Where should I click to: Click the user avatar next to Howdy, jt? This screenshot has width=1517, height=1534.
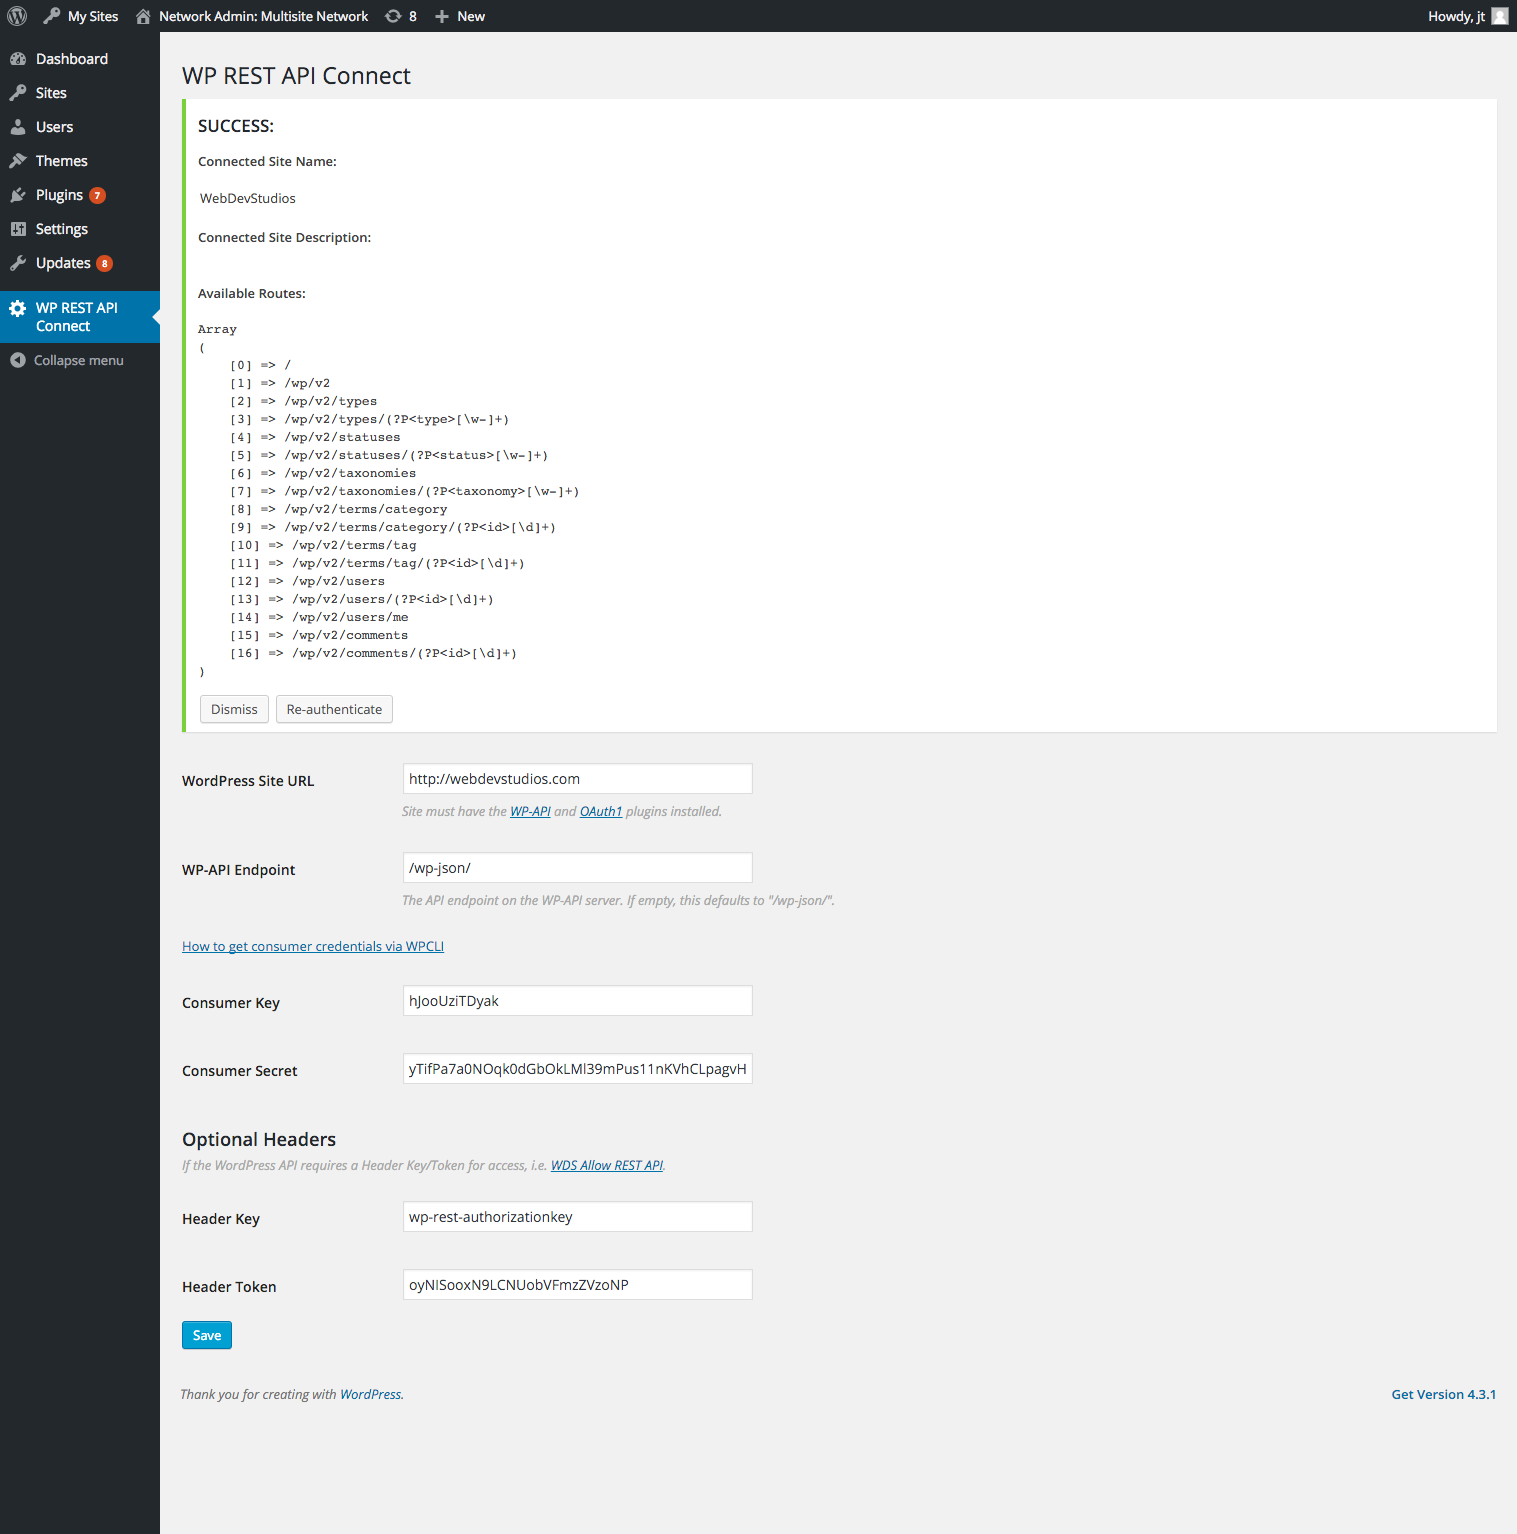[x=1500, y=16]
